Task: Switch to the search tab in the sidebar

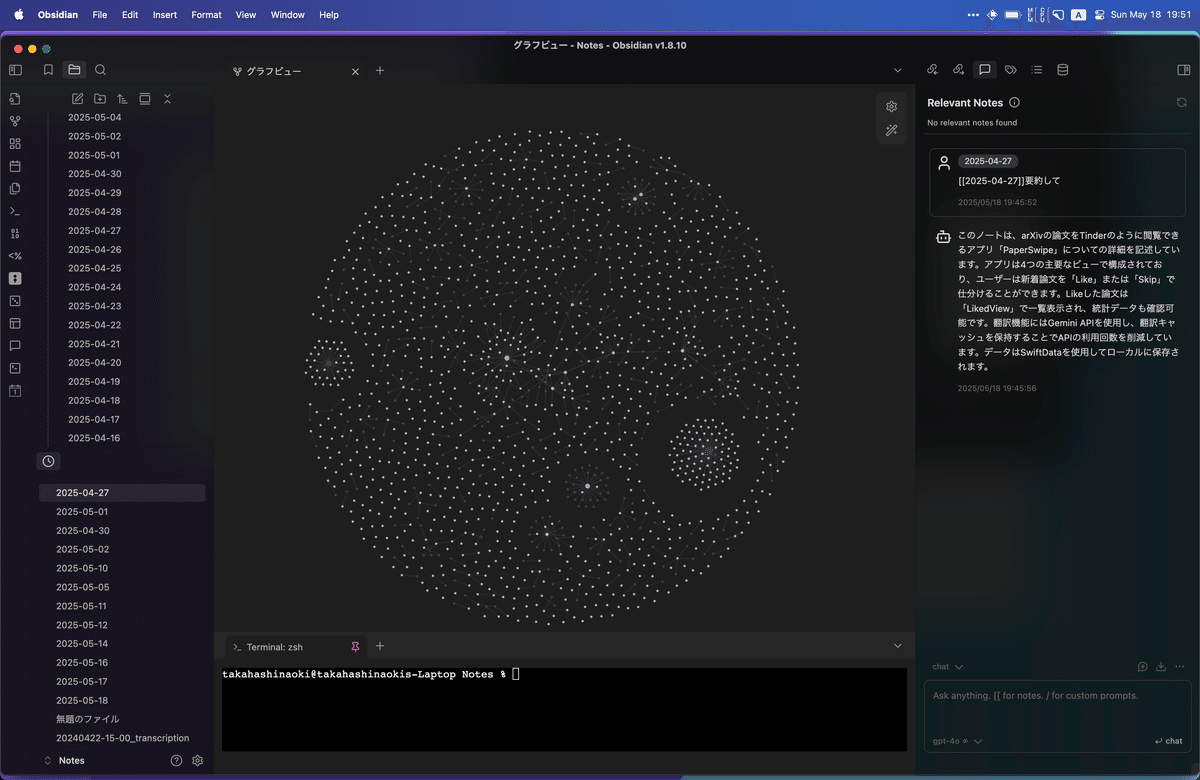Action: point(100,70)
